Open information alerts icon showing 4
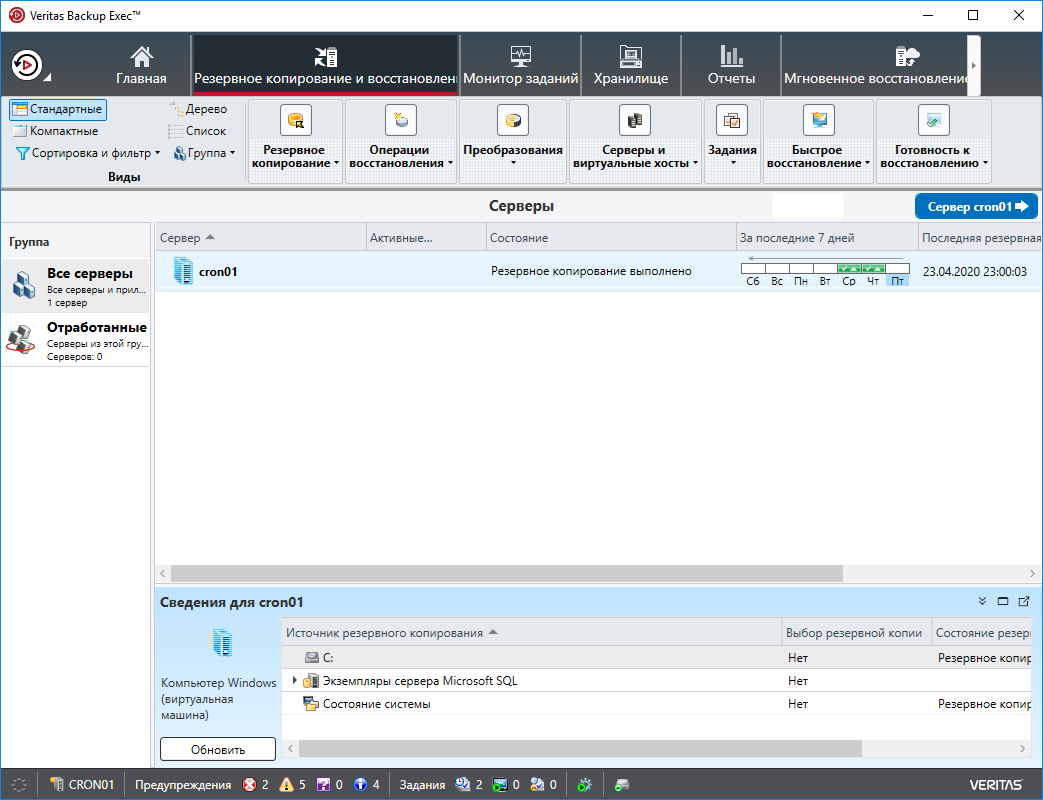1043x800 pixels. click(x=361, y=785)
